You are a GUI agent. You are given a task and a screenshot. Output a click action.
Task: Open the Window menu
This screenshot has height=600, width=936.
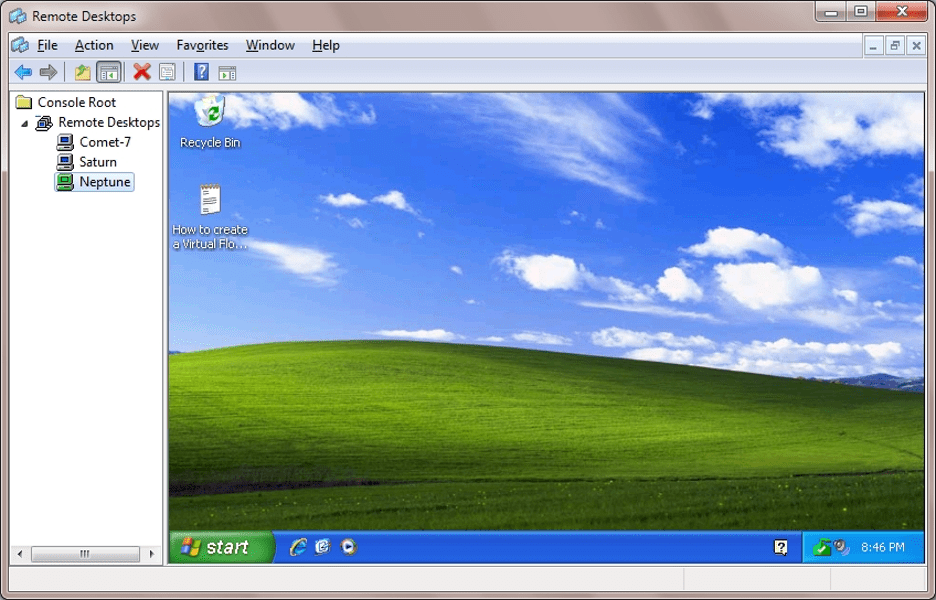click(270, 45)
